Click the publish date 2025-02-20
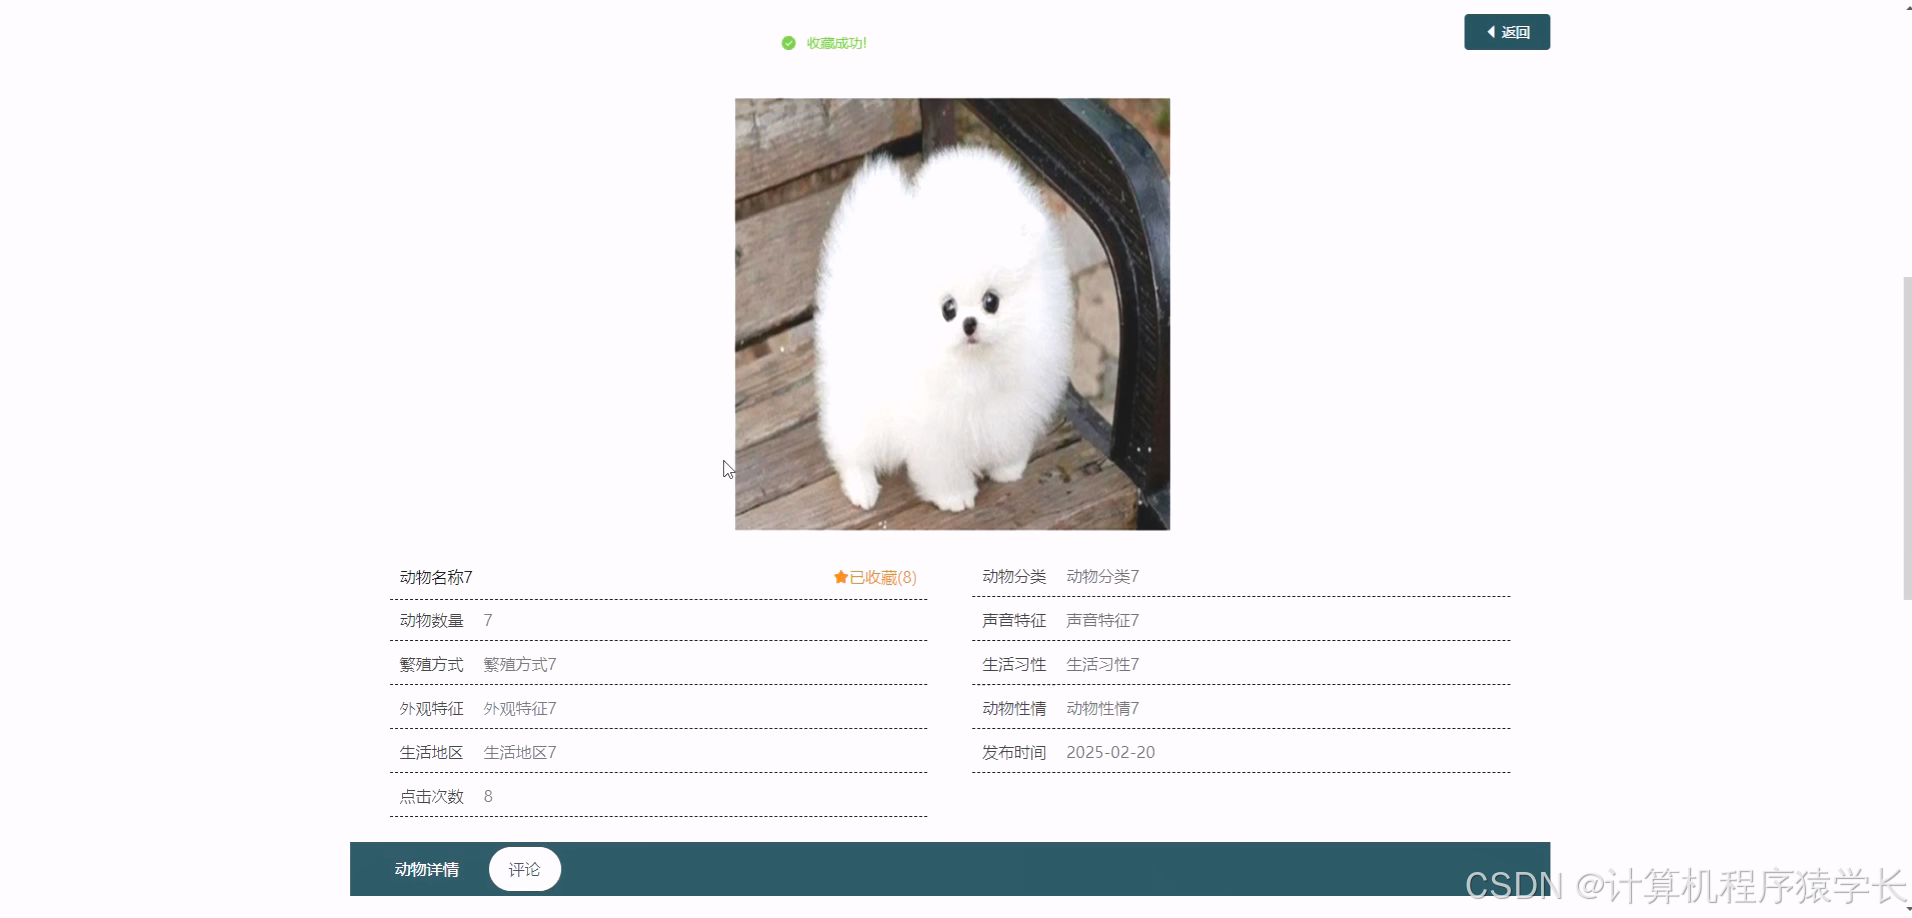The image size is (1912, 918). 1110,752
